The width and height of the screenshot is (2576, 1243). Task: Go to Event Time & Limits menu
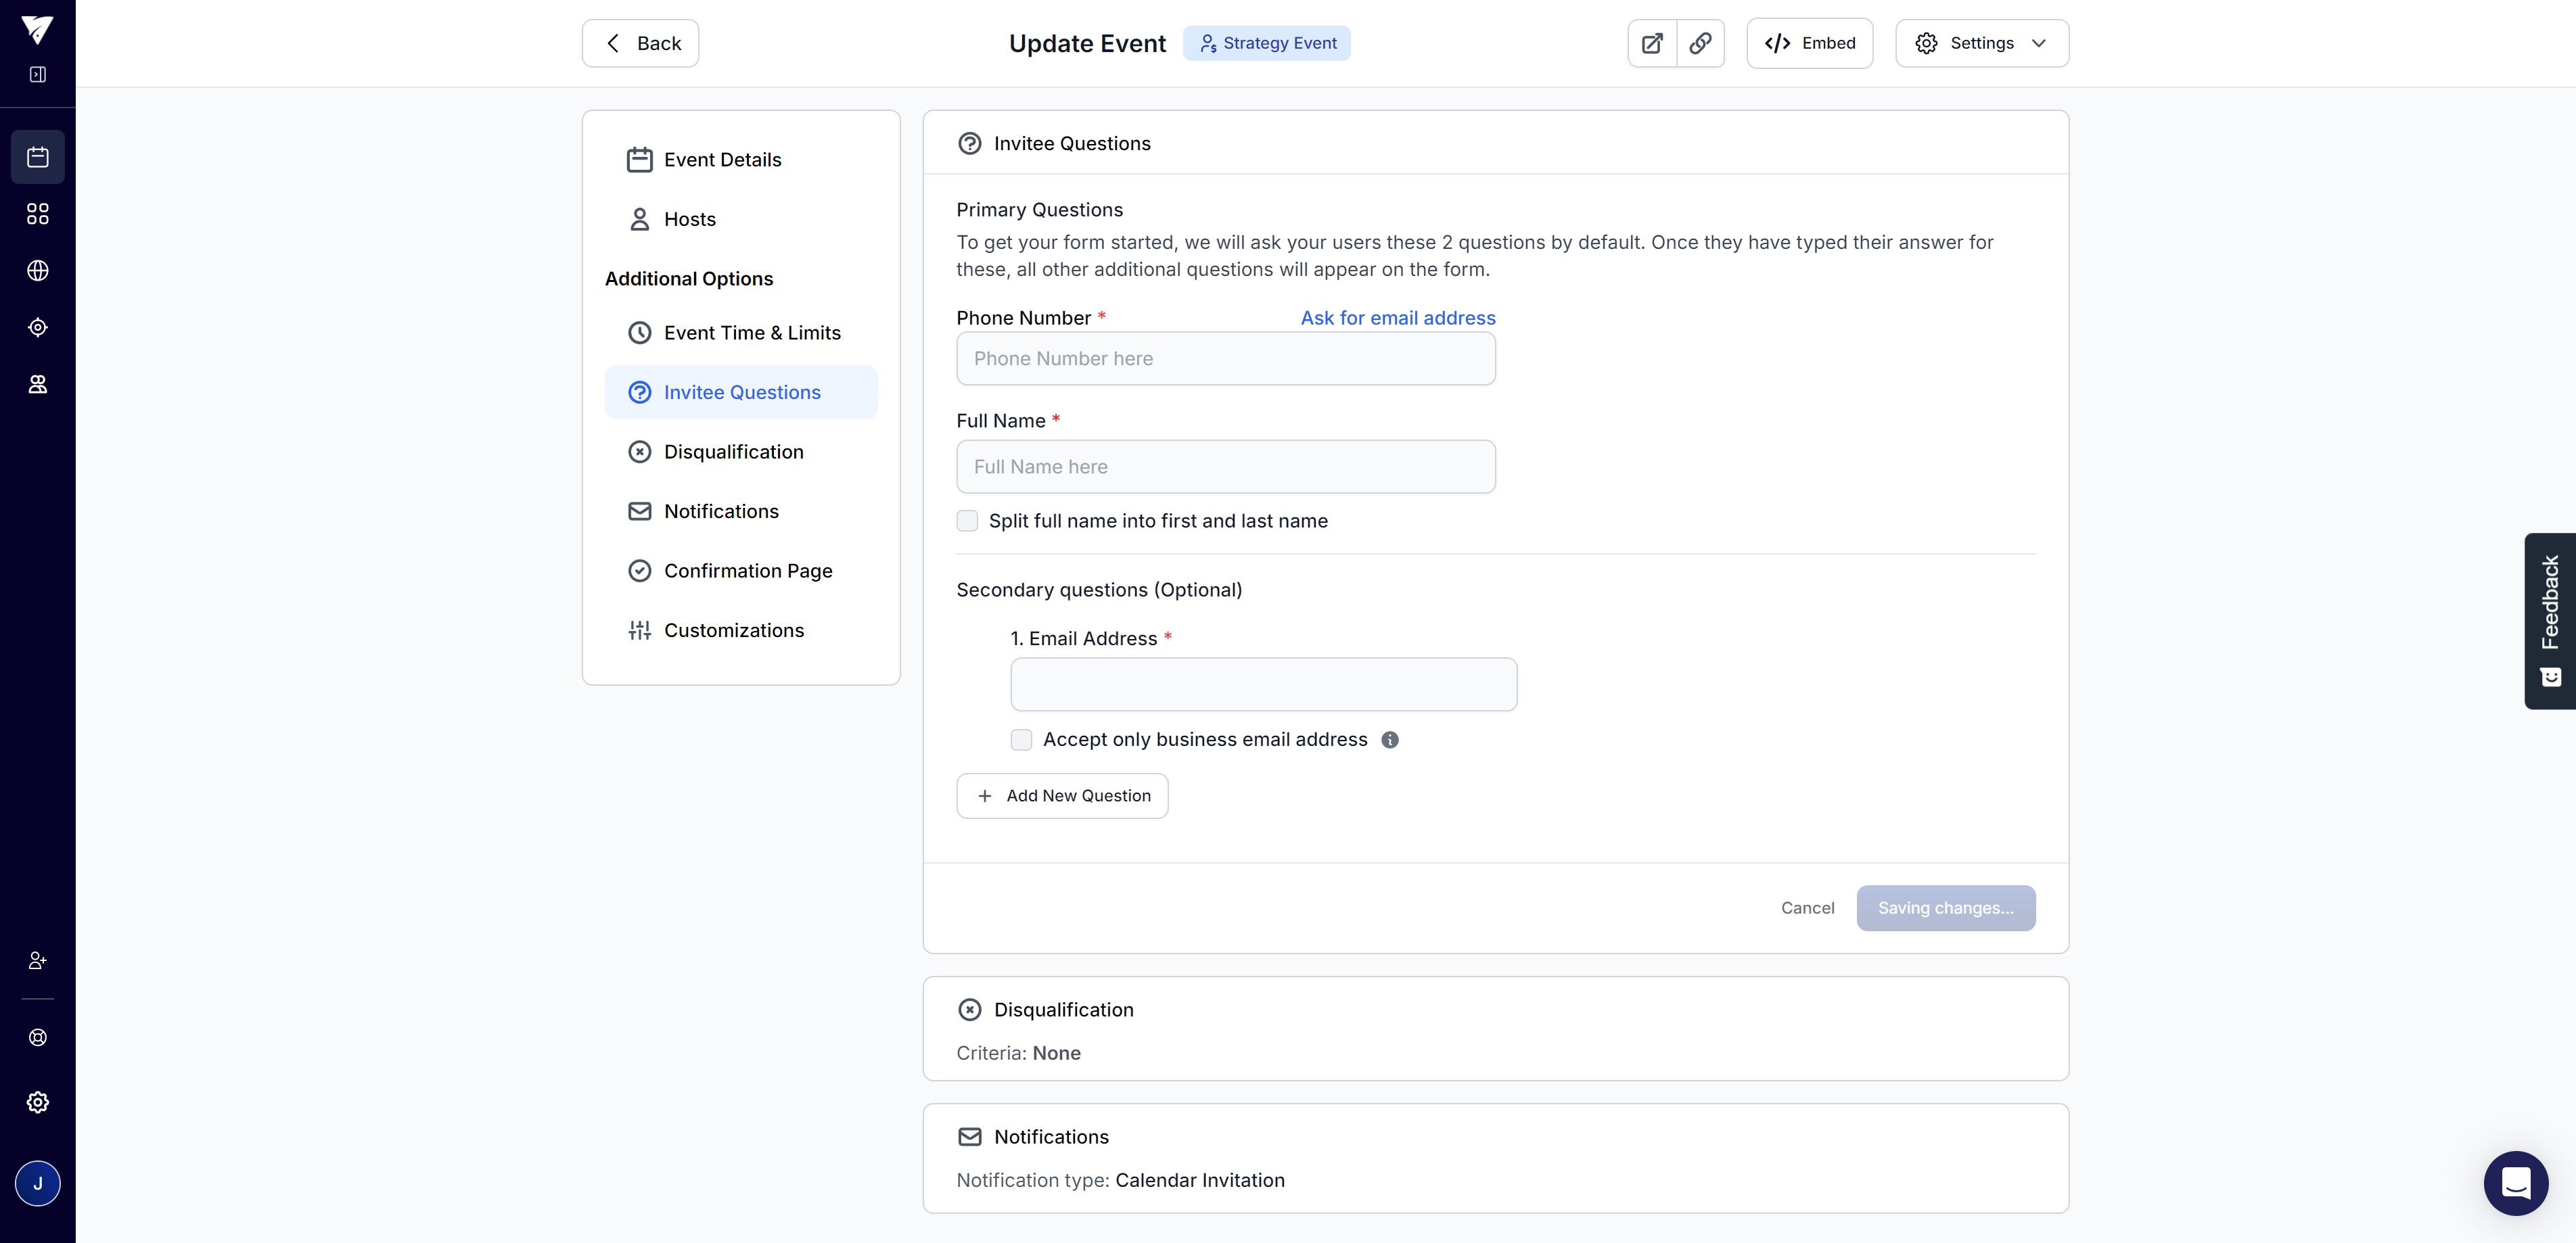[x=751, y=333]
